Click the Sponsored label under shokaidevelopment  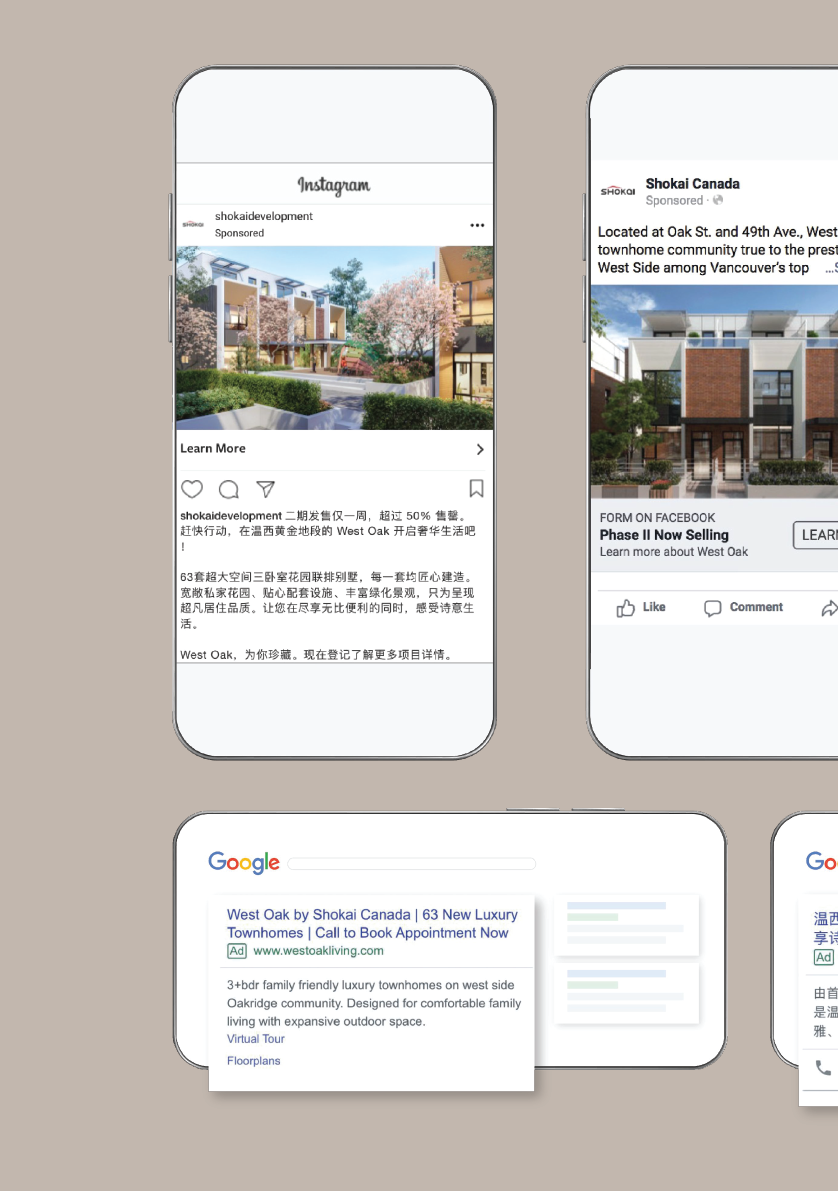pyautogui.click(x=239, y=233)
